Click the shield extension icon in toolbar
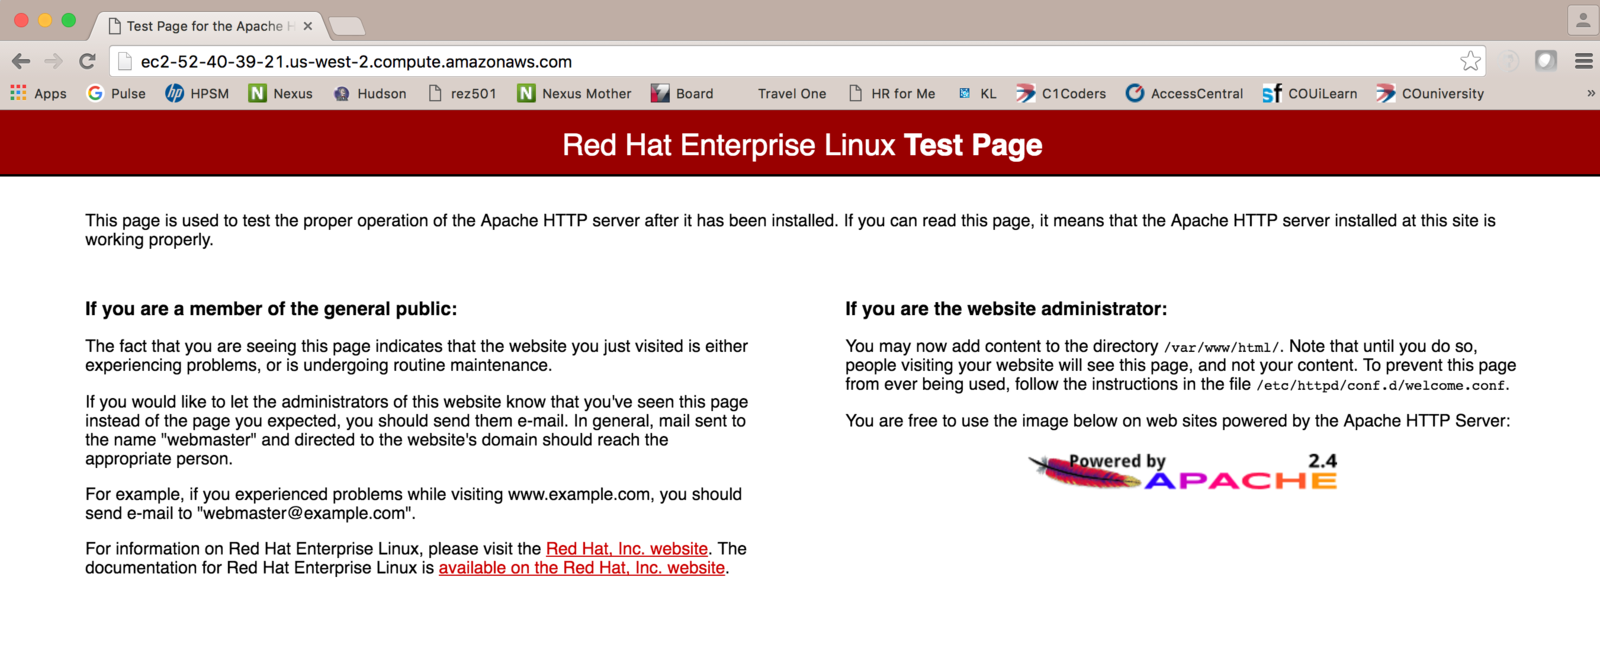The width and height of the screenshot is (1600, 654). (1546, 61)
